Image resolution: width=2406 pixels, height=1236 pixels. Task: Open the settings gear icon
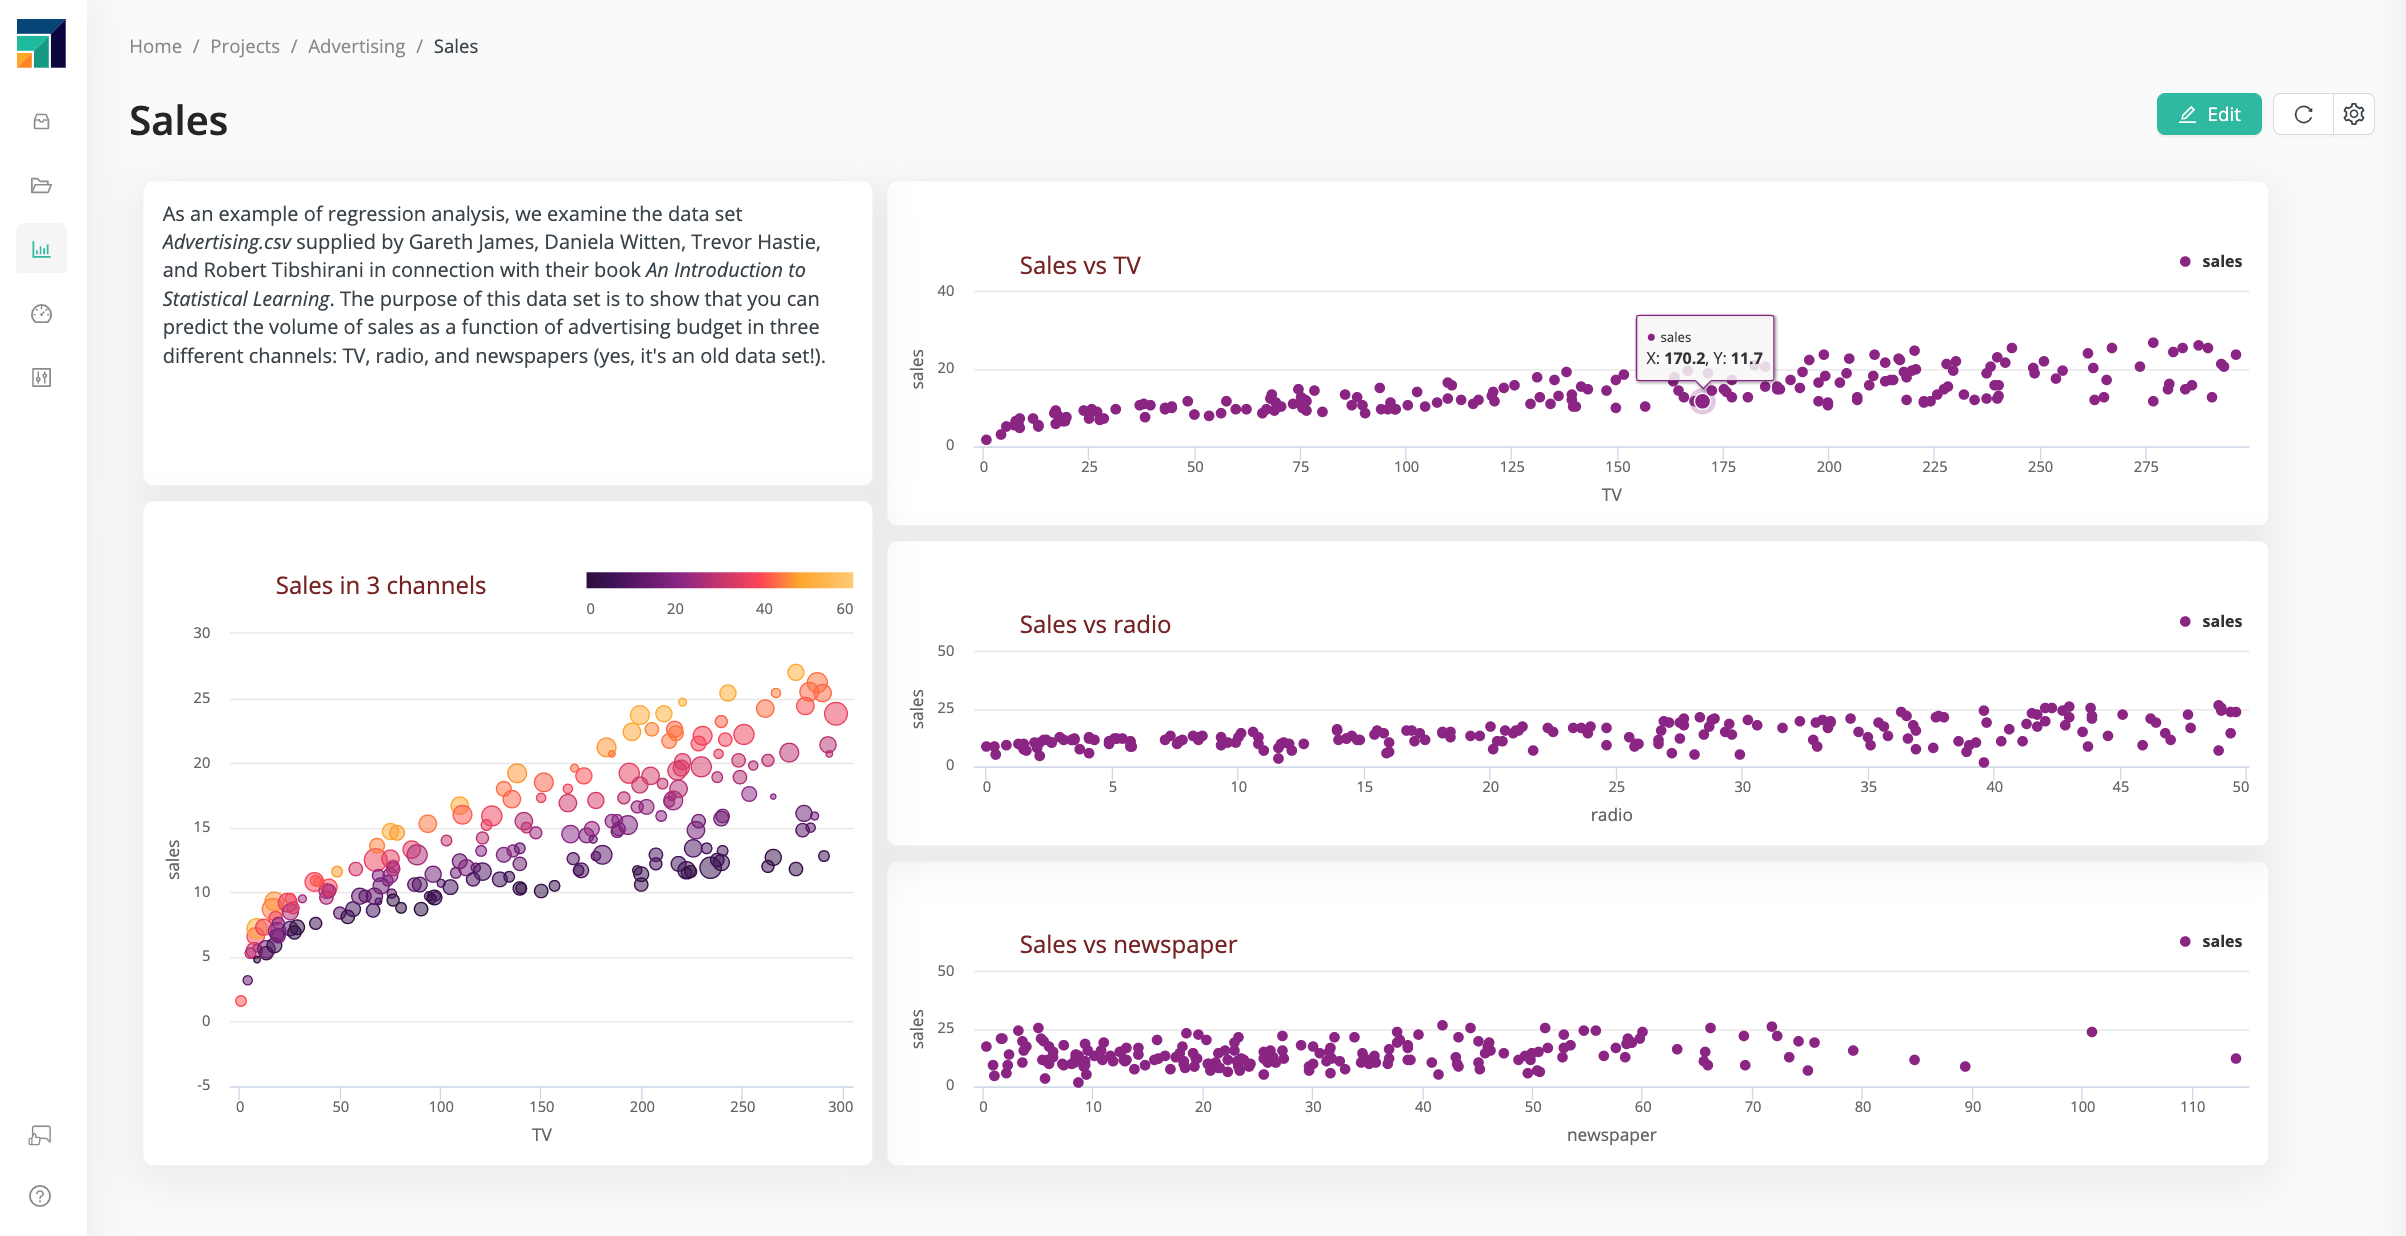point(2354,114)
